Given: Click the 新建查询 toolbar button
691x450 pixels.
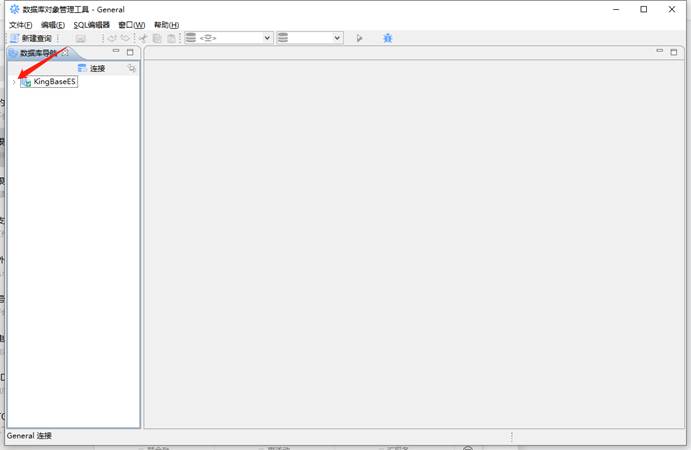Looking at the screenshot, I should (x=31, y=38).
